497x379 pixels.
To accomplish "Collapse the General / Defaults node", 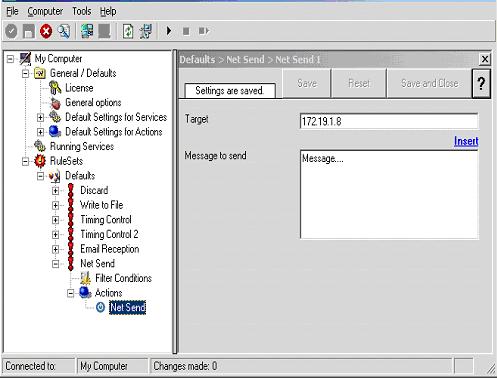I will pyautogui.click(x=25, y=73).
